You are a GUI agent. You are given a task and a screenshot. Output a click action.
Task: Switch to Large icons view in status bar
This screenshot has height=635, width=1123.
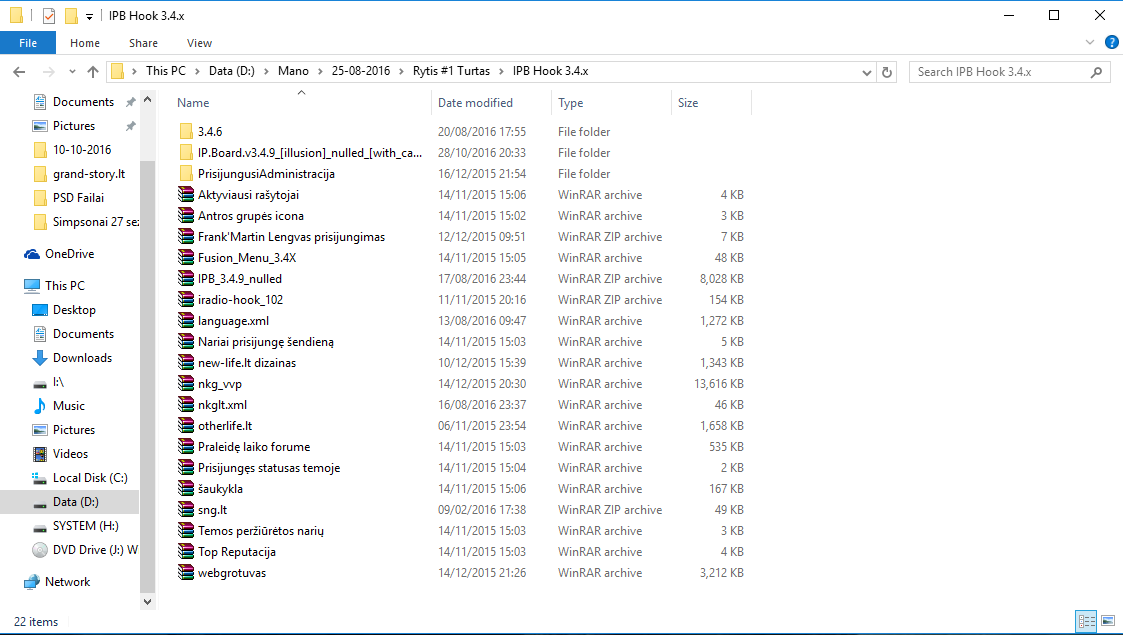pyautogui.click(x=1108, y=621)
